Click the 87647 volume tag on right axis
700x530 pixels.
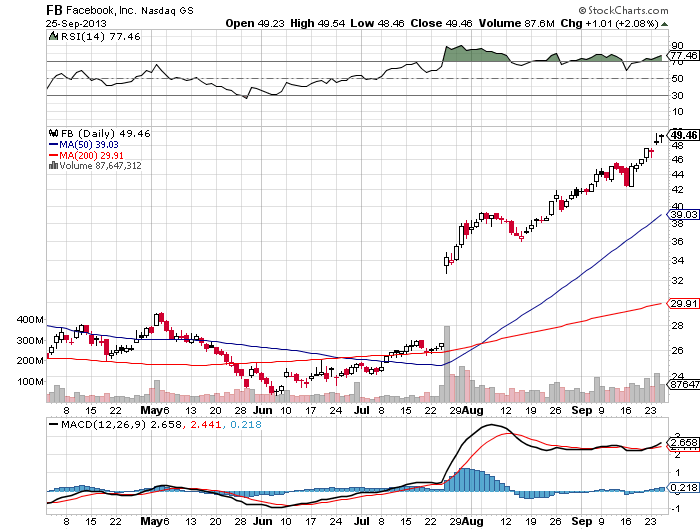[x=683, y=384]
